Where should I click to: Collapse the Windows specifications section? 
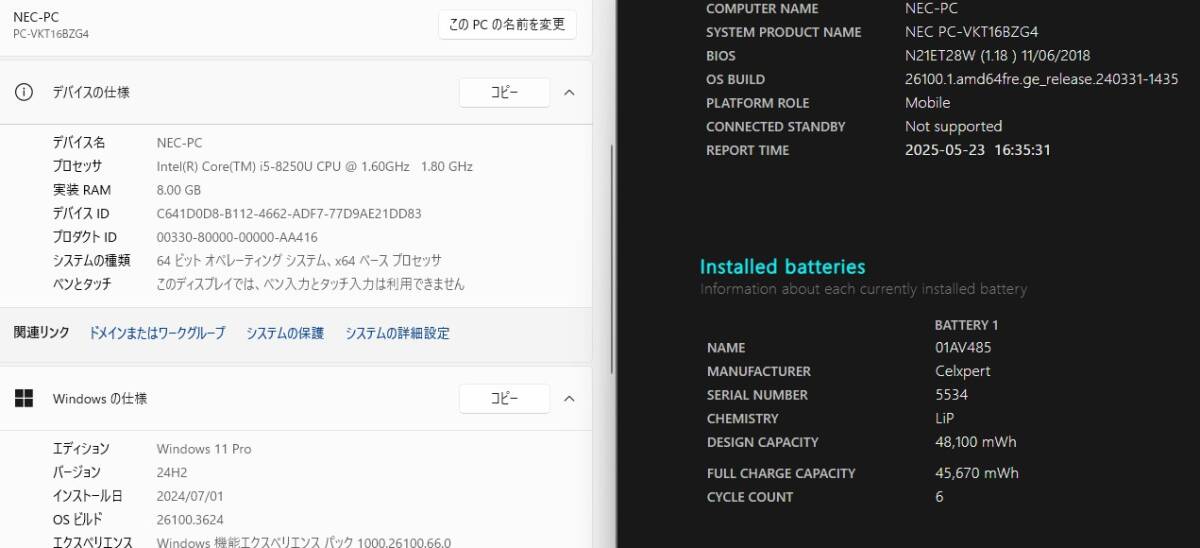(x=569, y=398)
